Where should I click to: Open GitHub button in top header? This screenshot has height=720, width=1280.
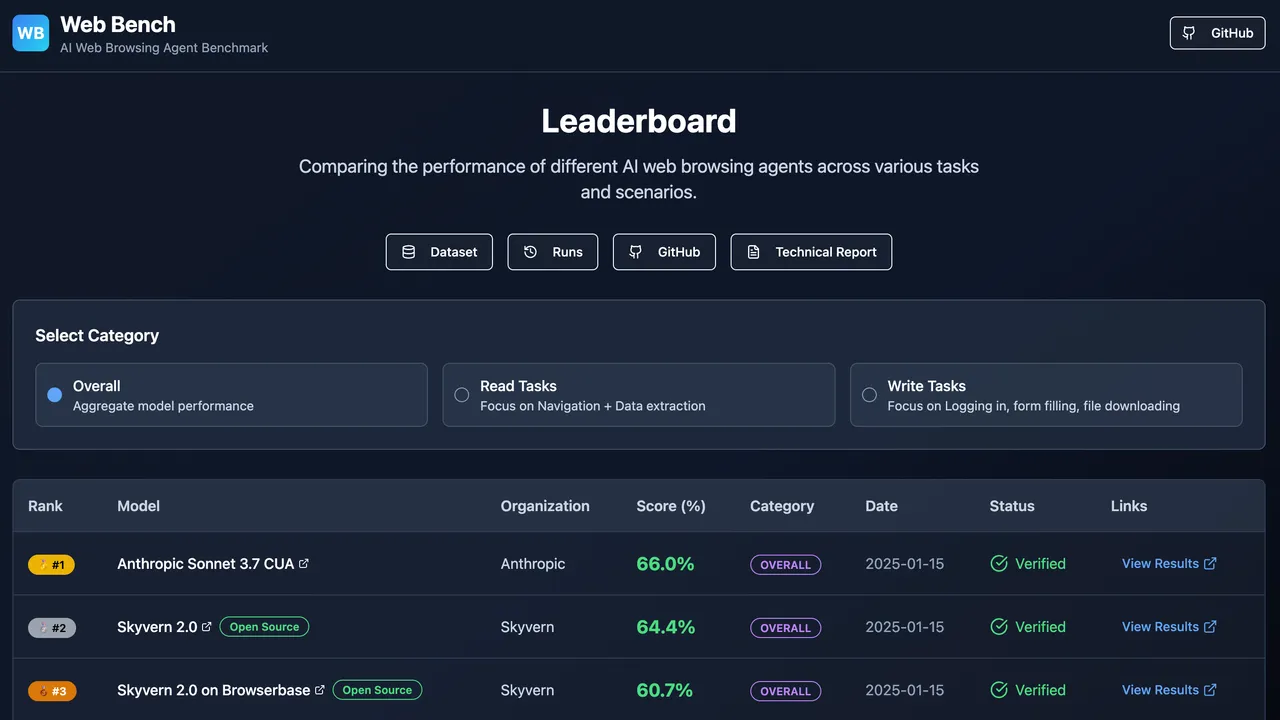(x=1217, y=33)
